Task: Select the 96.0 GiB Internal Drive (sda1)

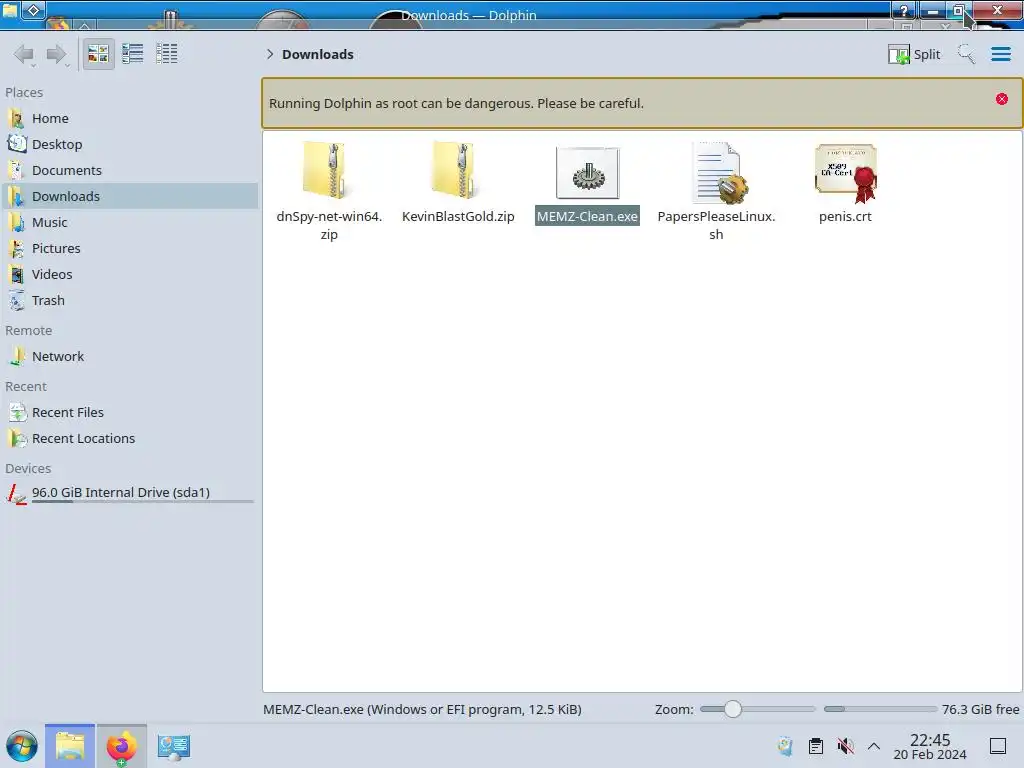Action: click(x=129, y=493)
